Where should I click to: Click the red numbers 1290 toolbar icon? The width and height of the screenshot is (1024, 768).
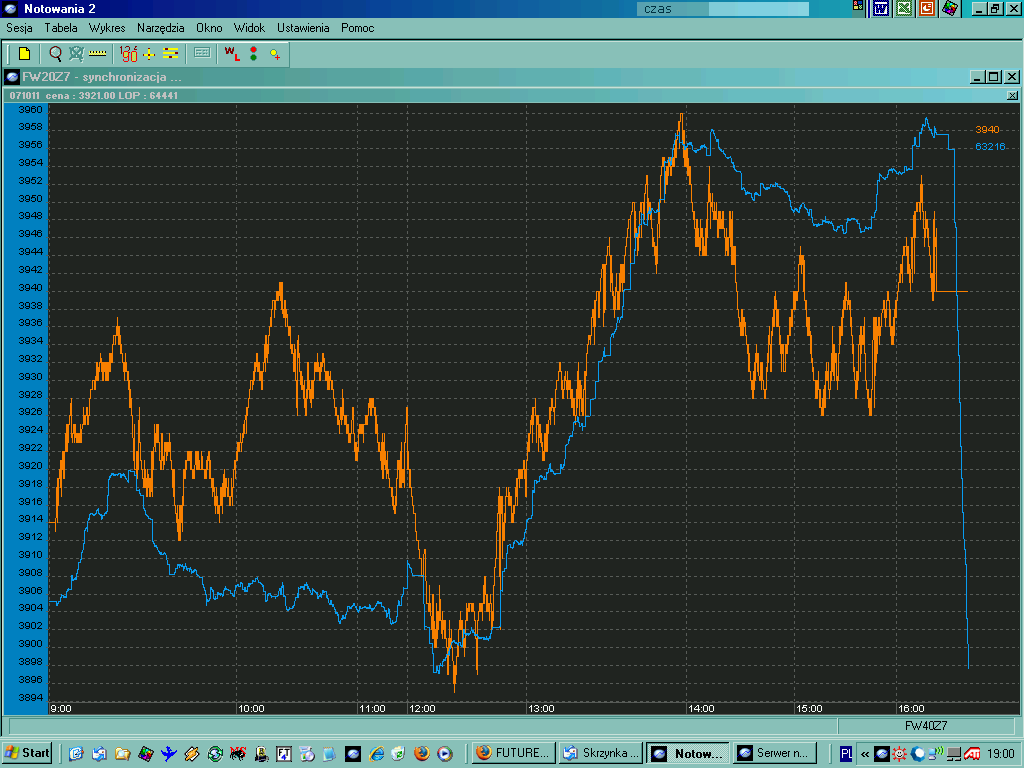(x=129, y=54)
